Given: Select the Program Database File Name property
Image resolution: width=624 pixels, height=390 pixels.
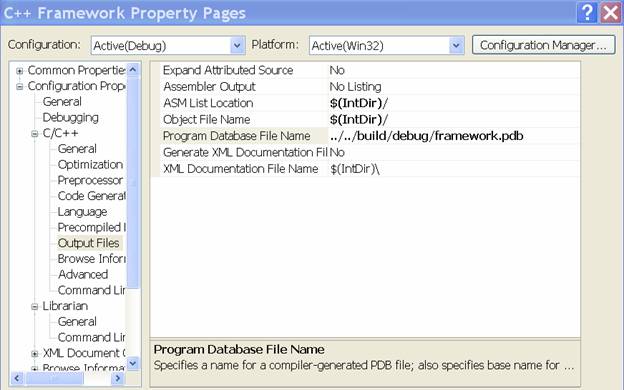Looking at the screenshot, I should (x=236, y=136).
